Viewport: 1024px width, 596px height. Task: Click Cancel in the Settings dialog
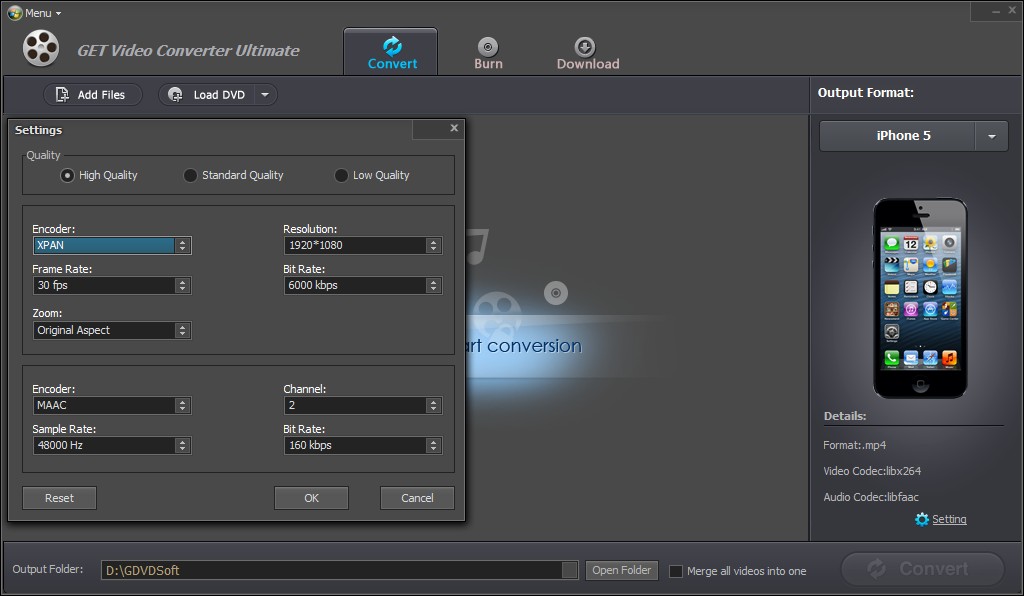(417, 498)
